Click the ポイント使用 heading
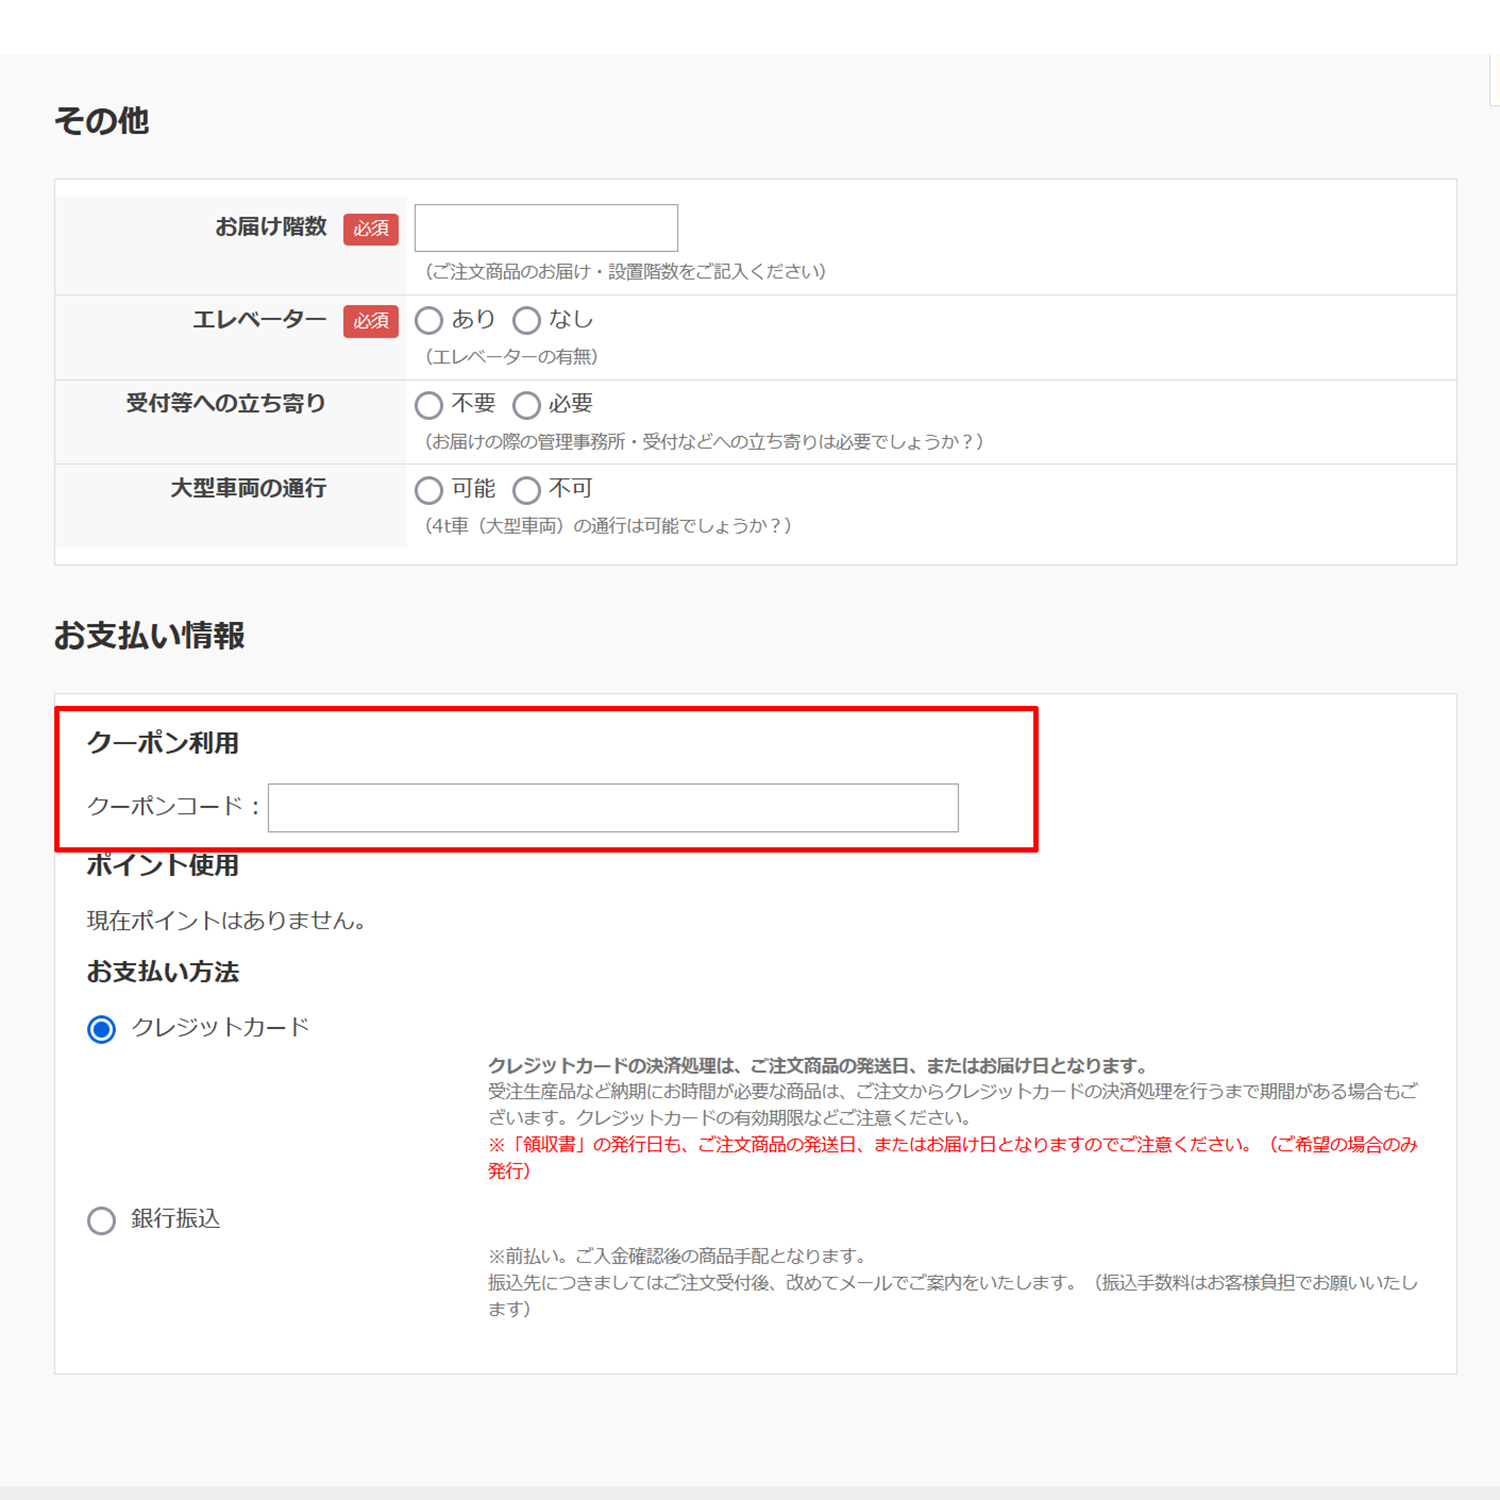 coord(163,865)
